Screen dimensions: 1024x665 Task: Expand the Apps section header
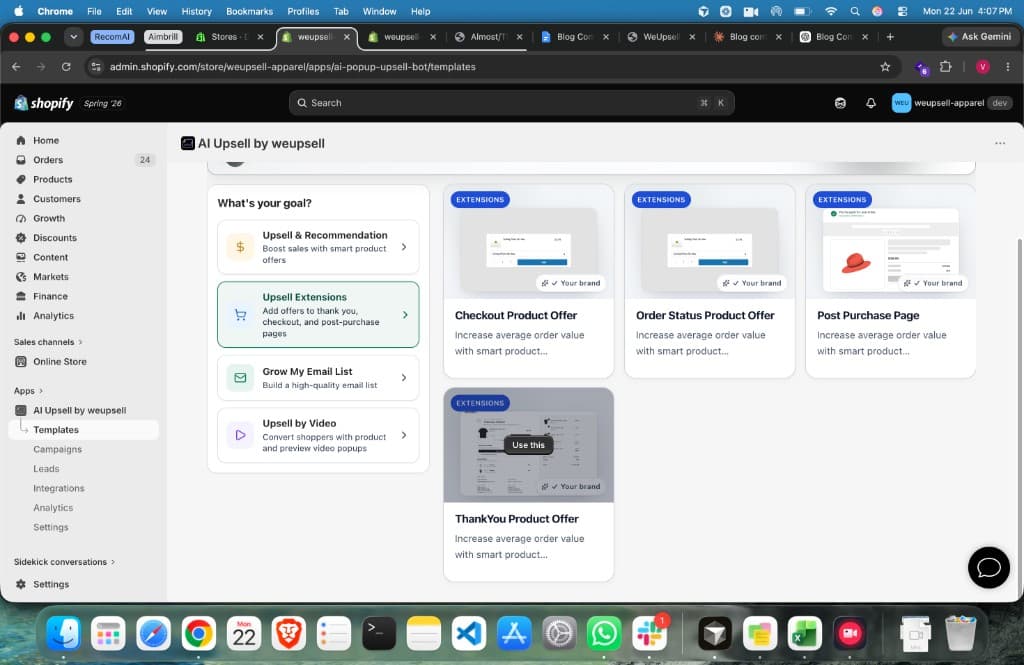point(28,391)
